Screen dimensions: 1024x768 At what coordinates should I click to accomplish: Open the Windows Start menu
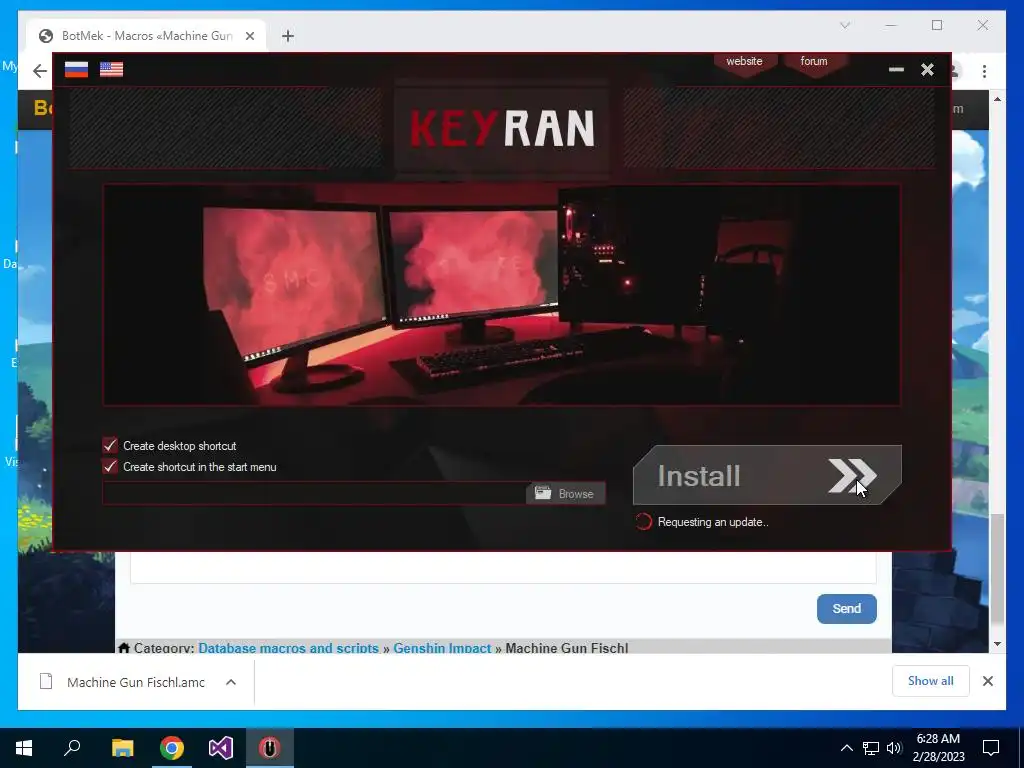coord(24,748)
